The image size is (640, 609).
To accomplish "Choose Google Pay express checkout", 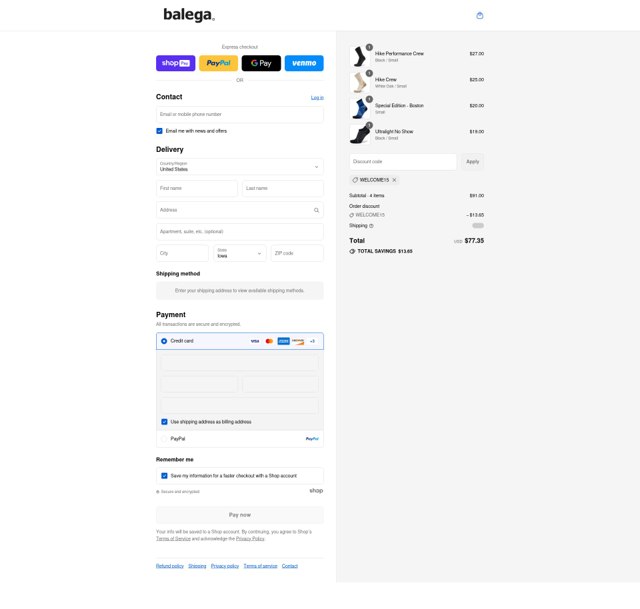I will [261, 63].
